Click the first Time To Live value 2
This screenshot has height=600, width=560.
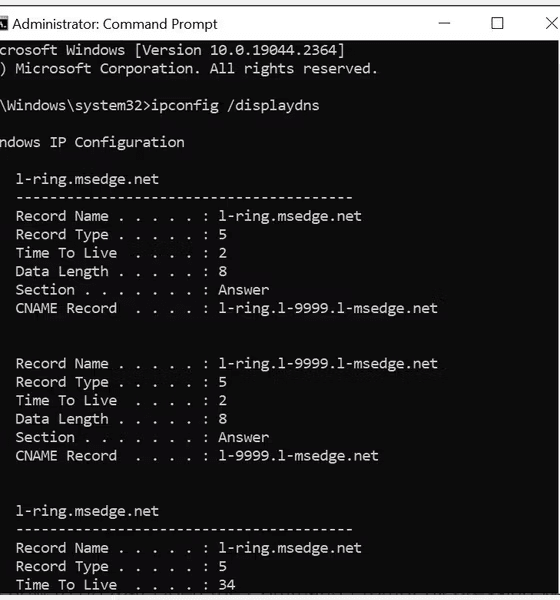click(222, 253)
